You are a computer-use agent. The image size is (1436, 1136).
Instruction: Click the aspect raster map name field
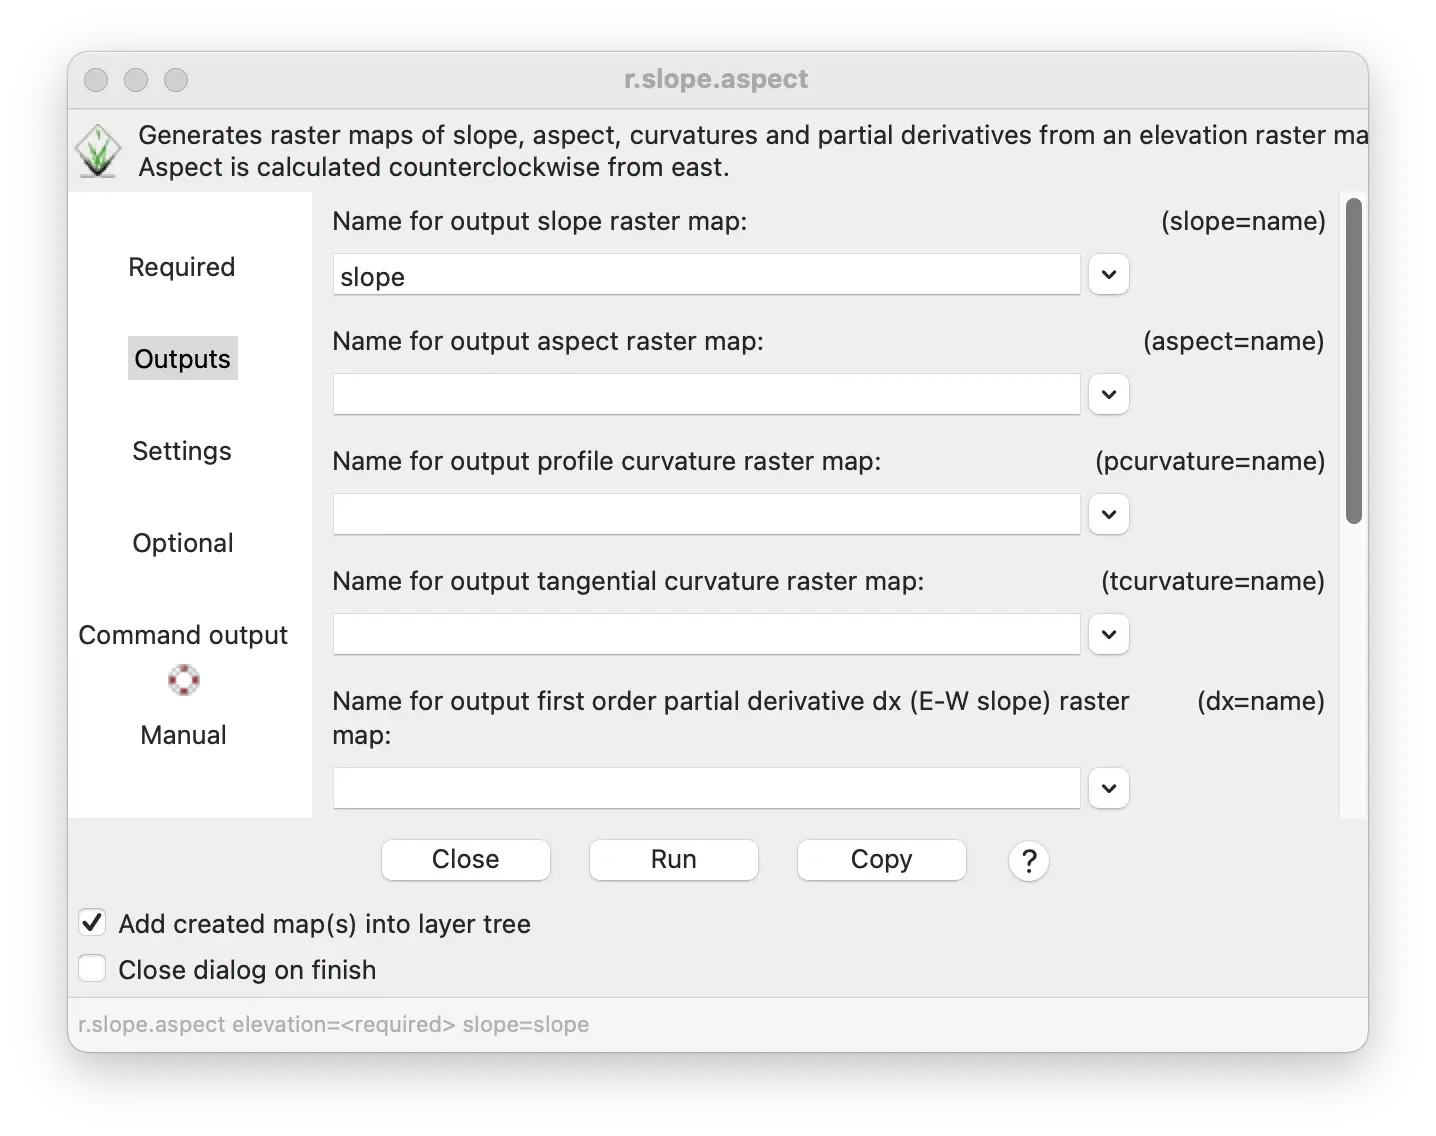pyautogui.click(x=706, y=395)
